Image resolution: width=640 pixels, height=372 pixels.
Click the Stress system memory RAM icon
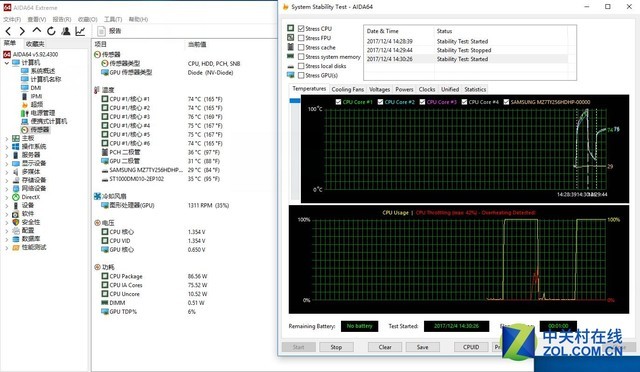290,56
